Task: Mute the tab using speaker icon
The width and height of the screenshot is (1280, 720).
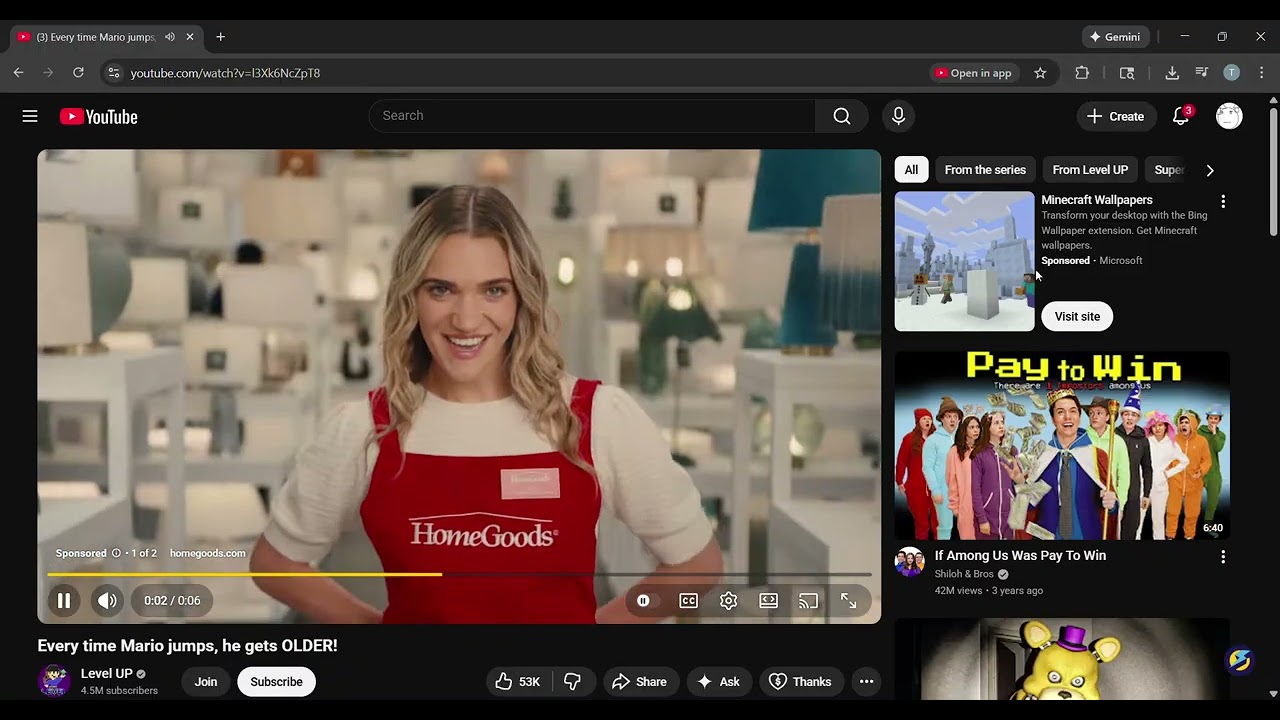Action: click(169, 37)
